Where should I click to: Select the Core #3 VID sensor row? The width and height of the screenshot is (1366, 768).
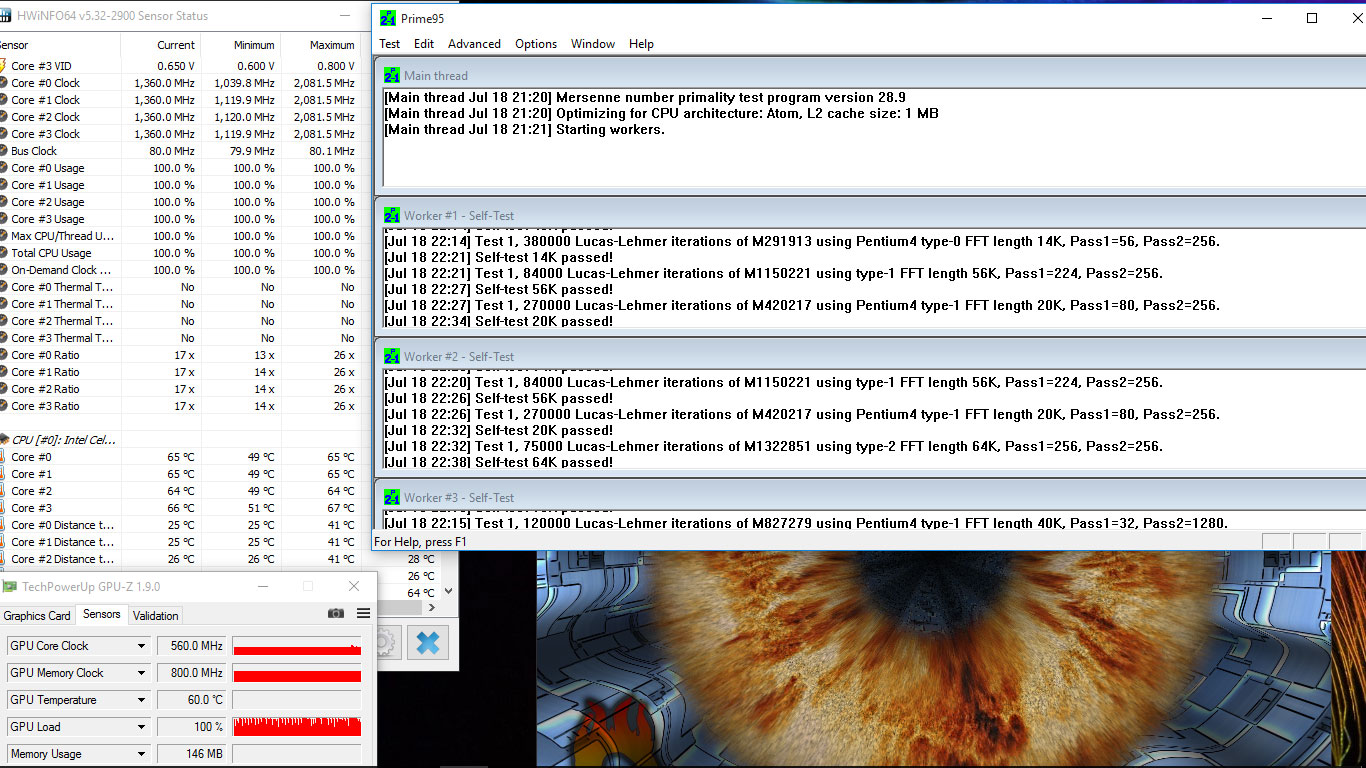coord(180,66)
